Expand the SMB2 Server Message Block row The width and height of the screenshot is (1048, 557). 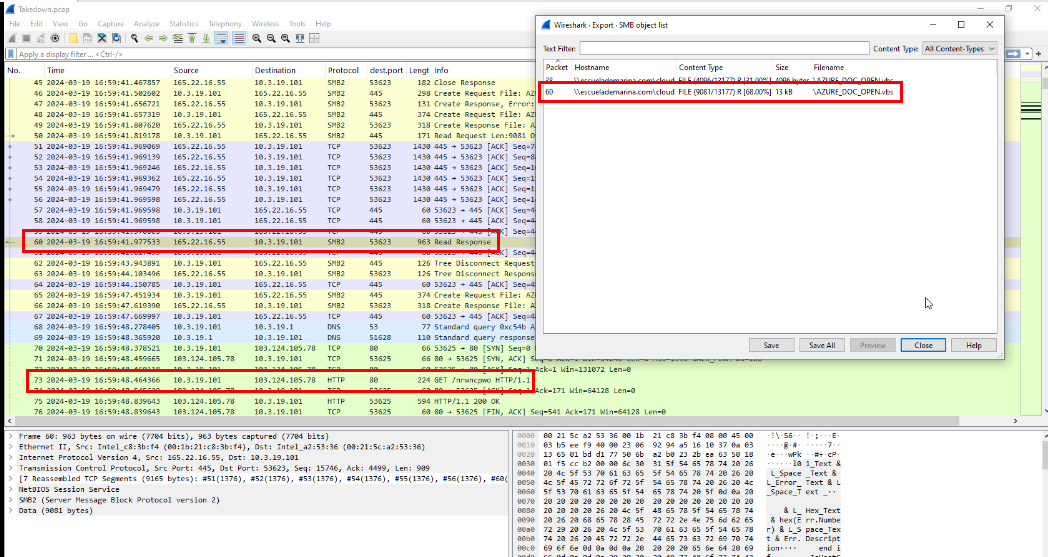pos(11,500)
